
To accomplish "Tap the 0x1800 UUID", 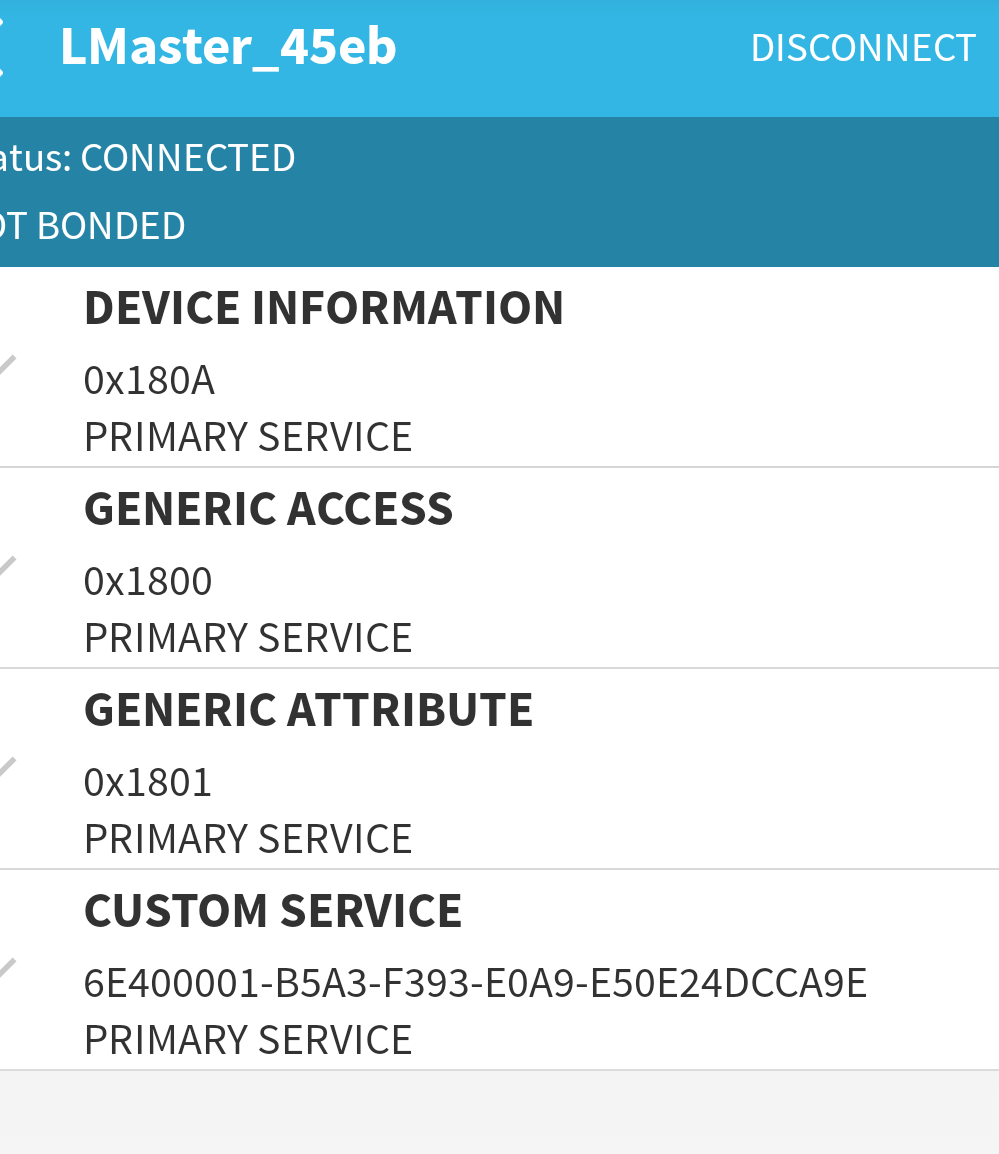I will 148,581.
